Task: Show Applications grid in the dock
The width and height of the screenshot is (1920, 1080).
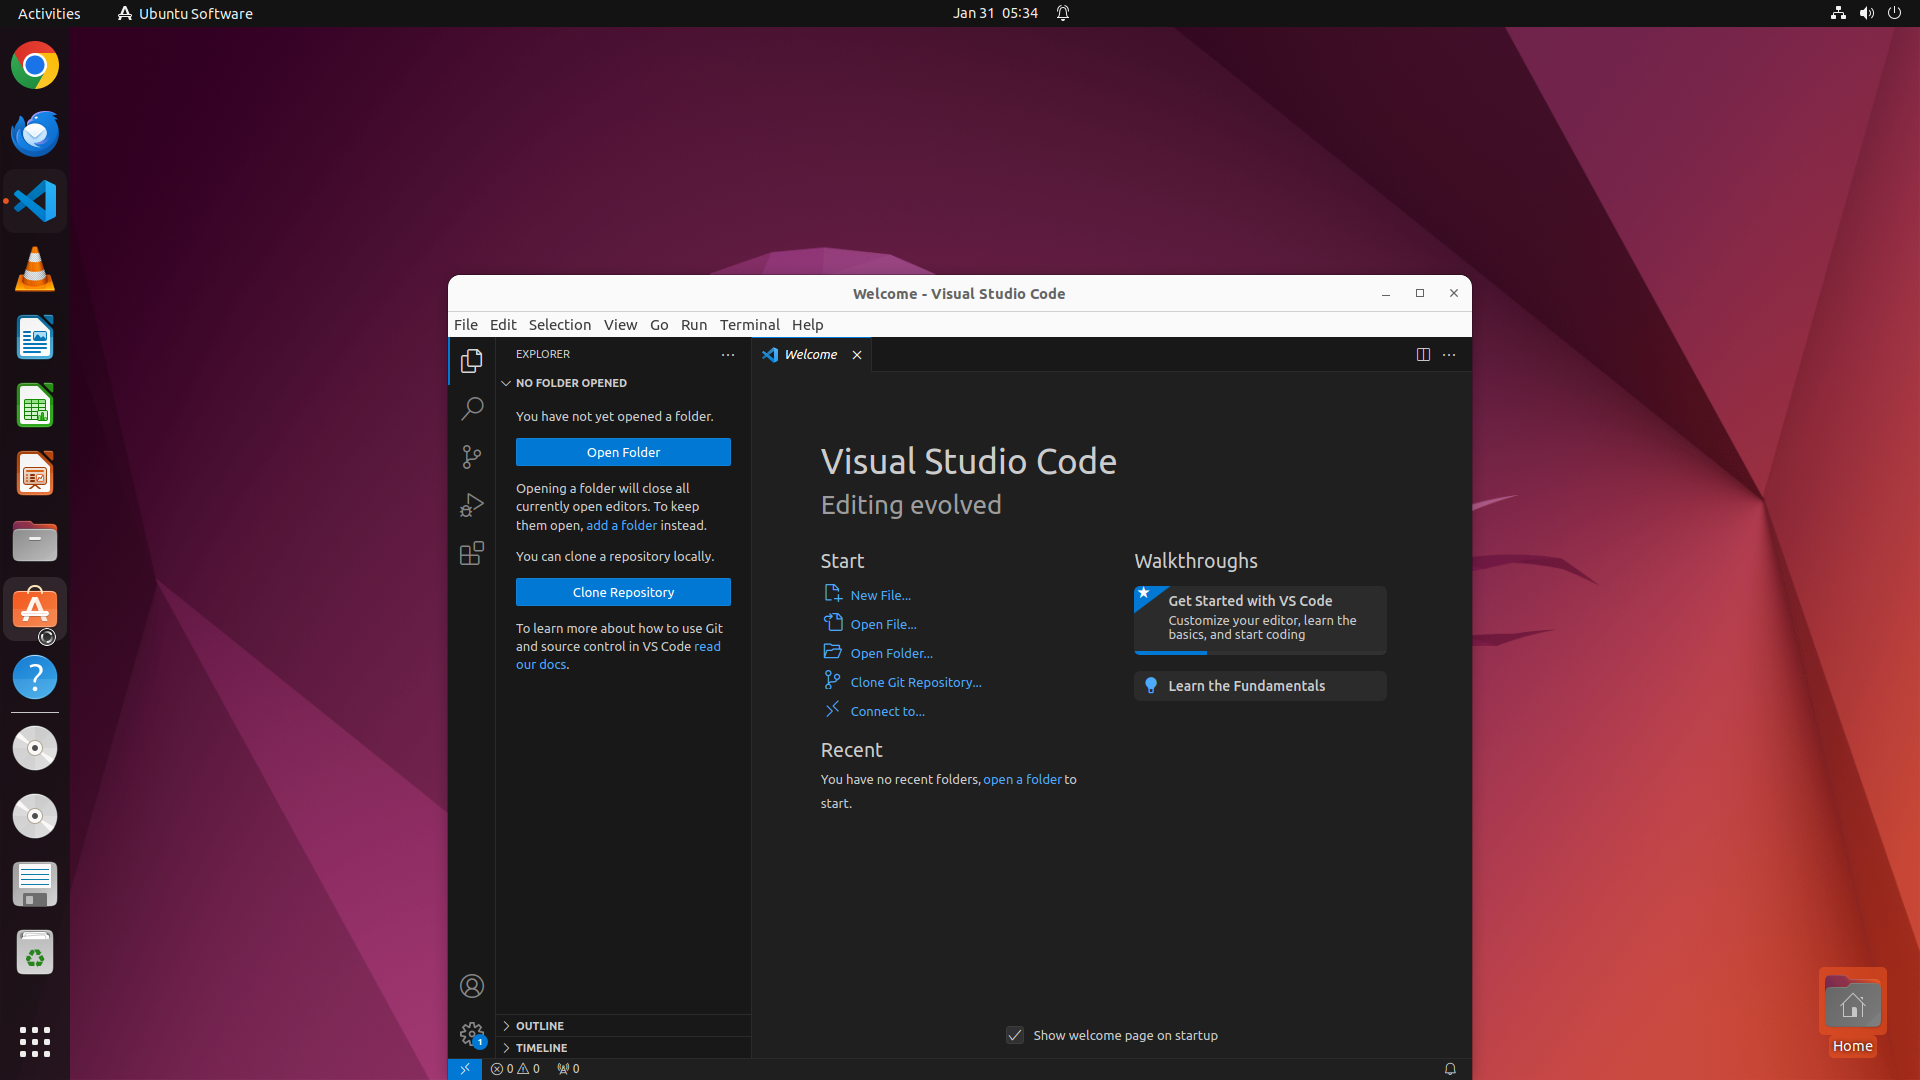Action: coord(35,1042)
